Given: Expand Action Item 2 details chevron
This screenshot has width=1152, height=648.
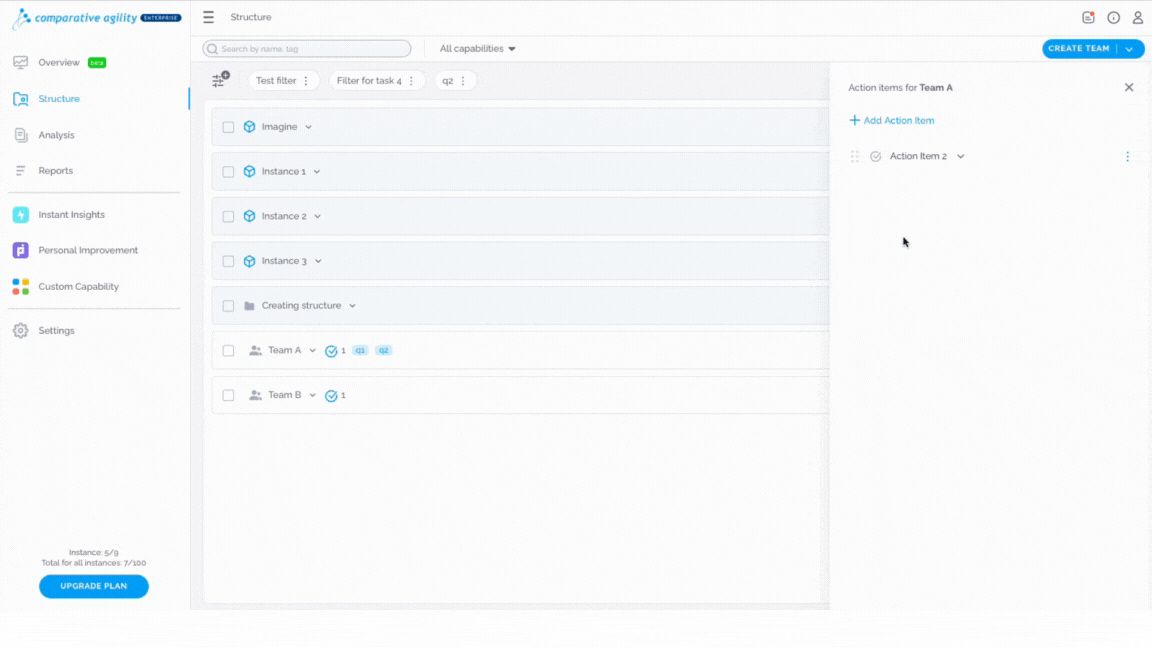Looking at the screenshot, I should coord(960,156).
